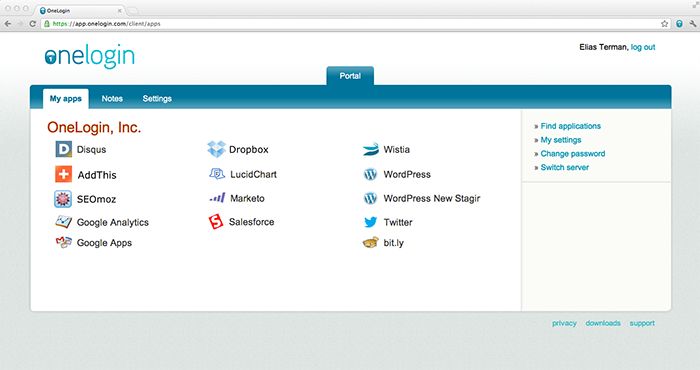Open the new browser tab button
700x370 pixels.
[133, 10]
